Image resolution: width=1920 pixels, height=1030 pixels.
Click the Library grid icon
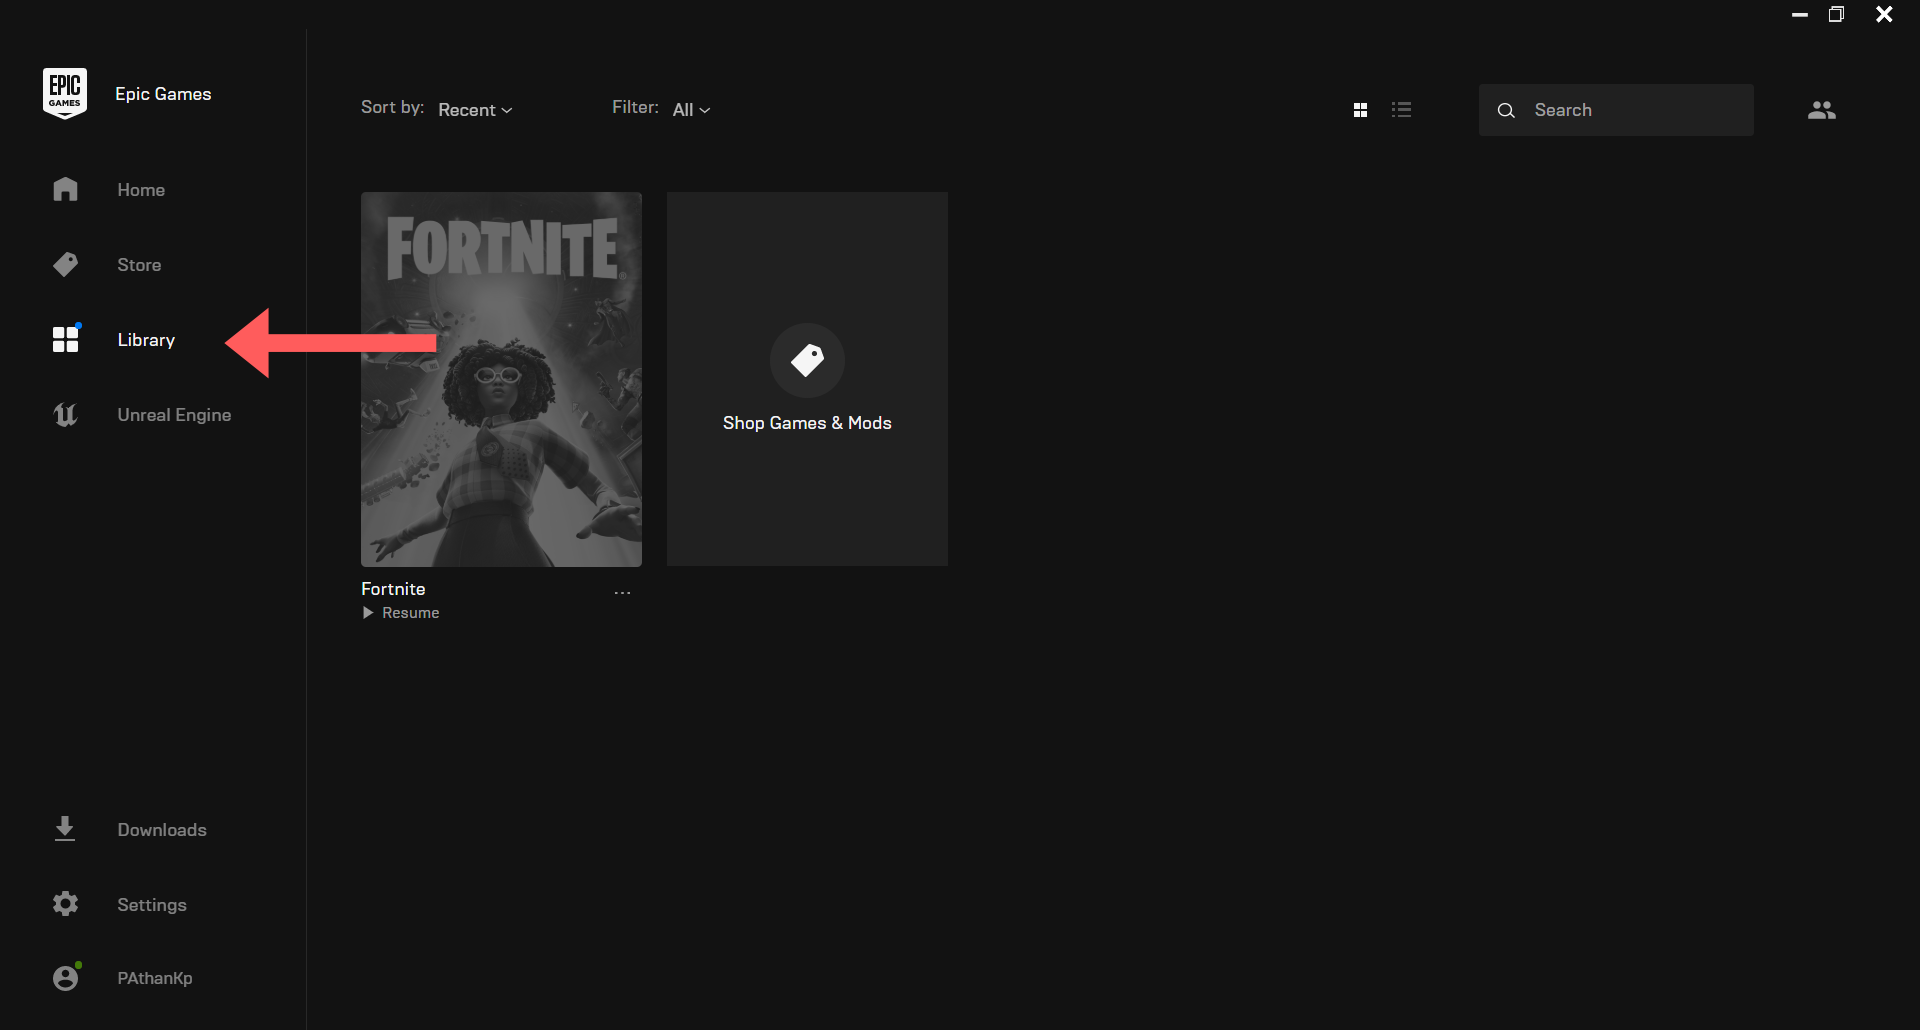[65, 339]
